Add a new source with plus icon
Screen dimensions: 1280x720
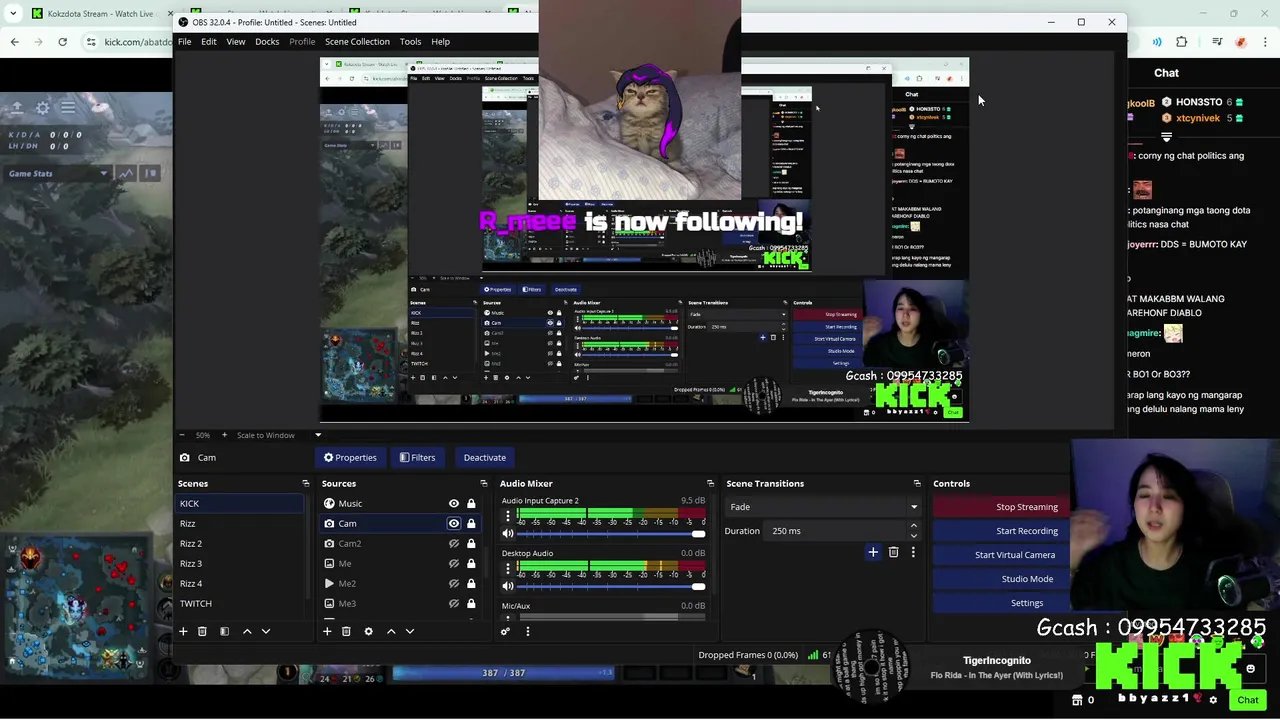coord(327,631)
